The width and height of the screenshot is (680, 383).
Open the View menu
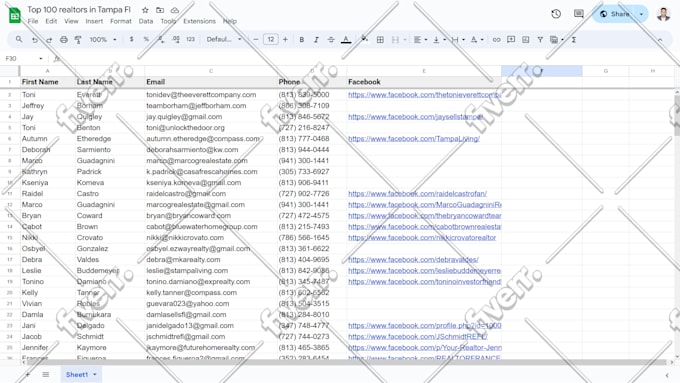coord(71,21)
